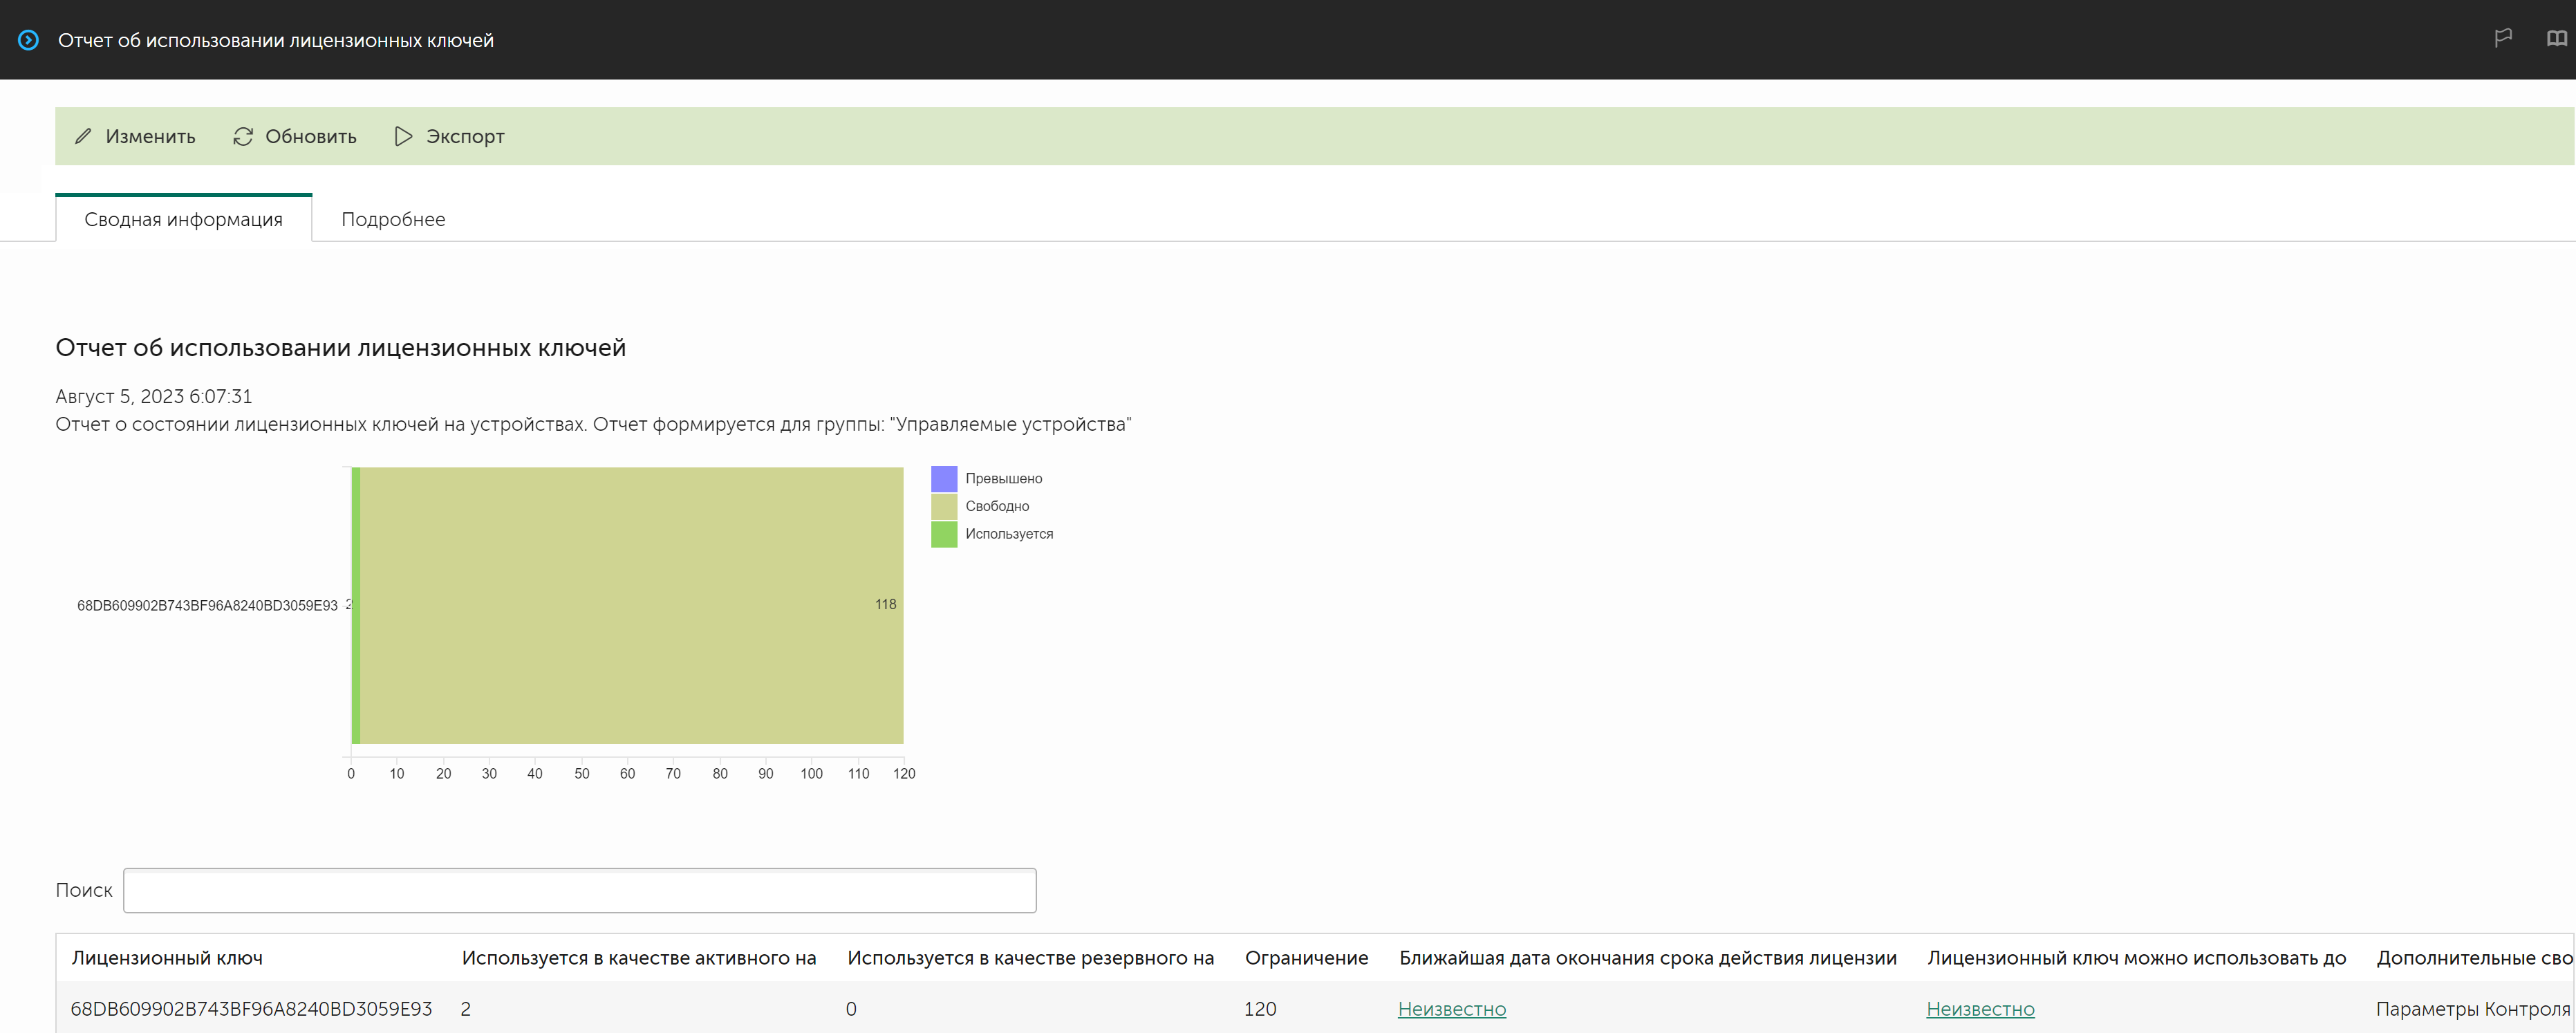Click Ближайшая дата окончания срока действия лицензии header

pos(1648,958)
